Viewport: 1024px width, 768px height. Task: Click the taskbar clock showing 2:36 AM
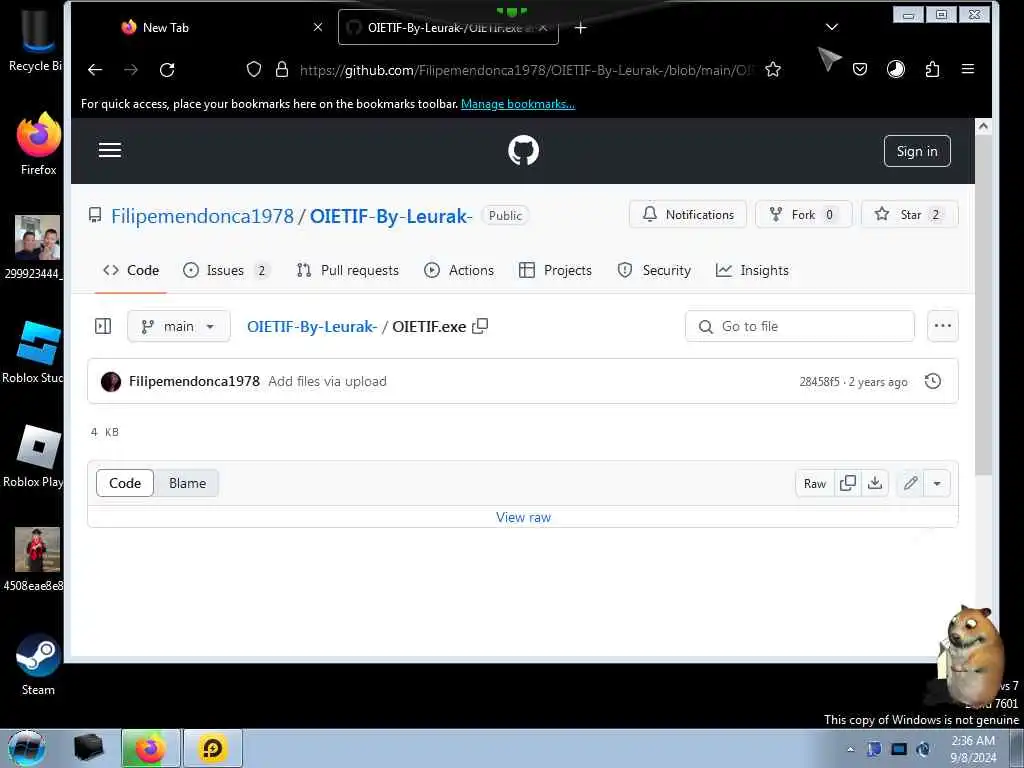pos(973,748)
